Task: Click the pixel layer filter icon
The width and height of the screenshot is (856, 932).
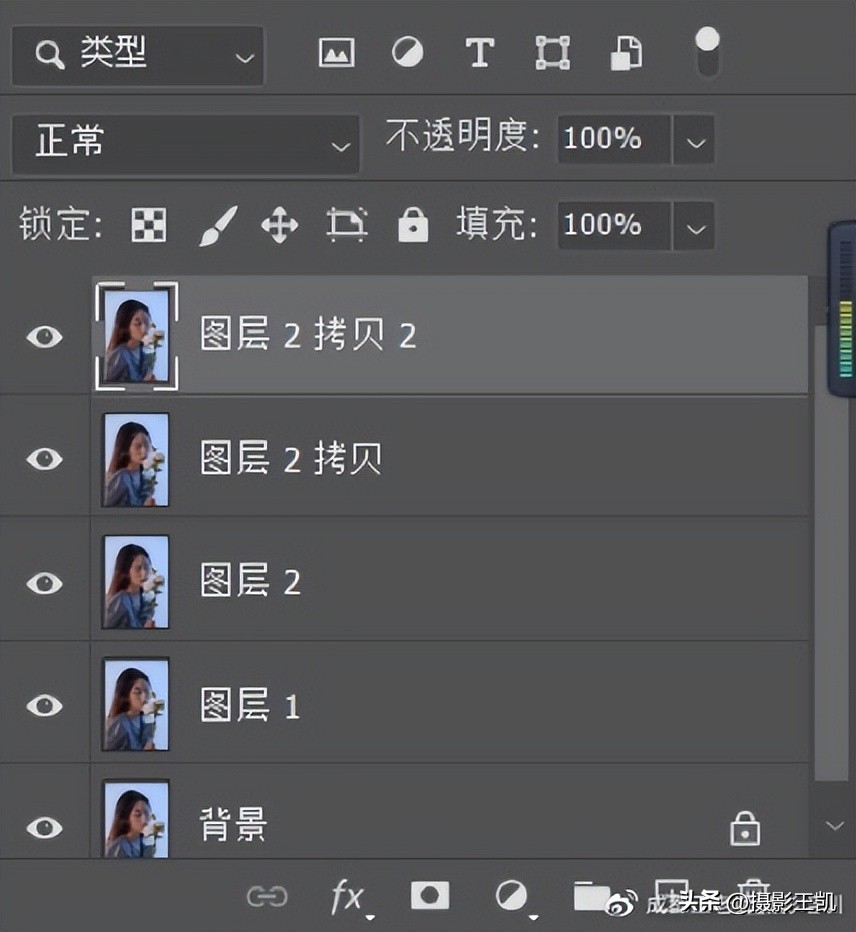Action: (336, 54)
